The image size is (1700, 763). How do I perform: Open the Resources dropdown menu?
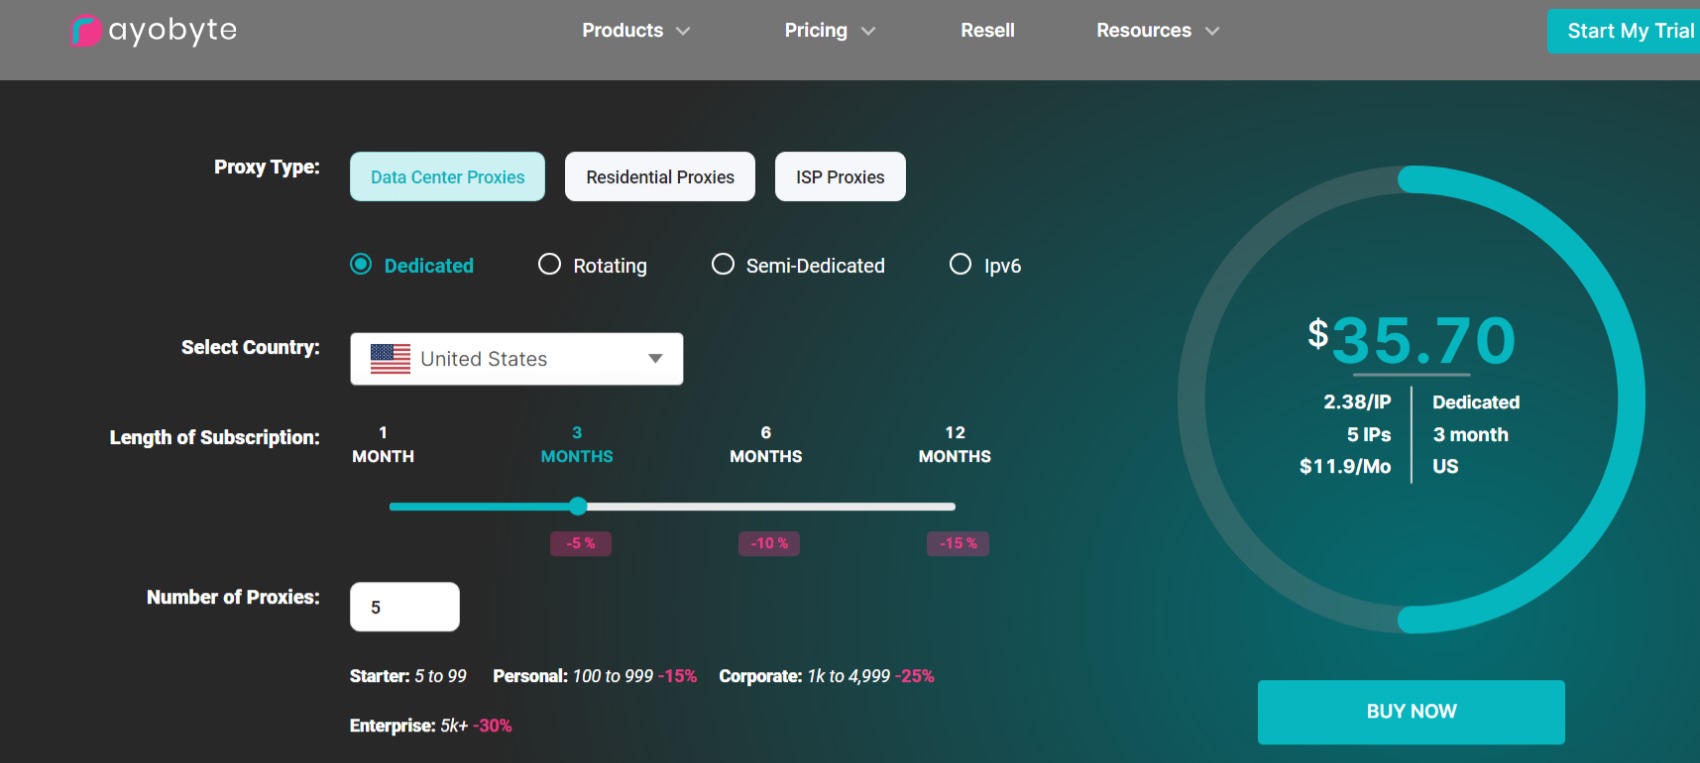[x=1157, y=31]
